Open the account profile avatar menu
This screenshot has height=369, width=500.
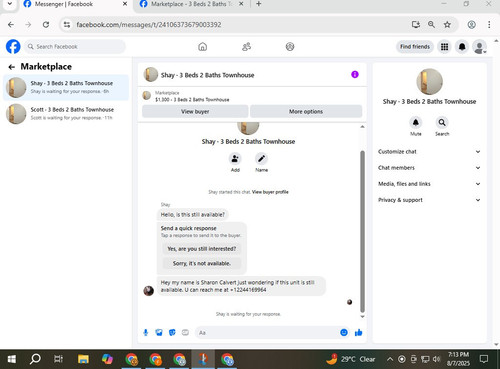(x=479, y=47)
